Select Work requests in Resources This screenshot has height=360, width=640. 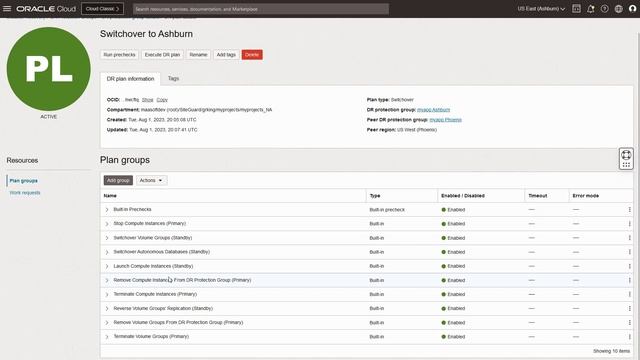tap(25, 193)
